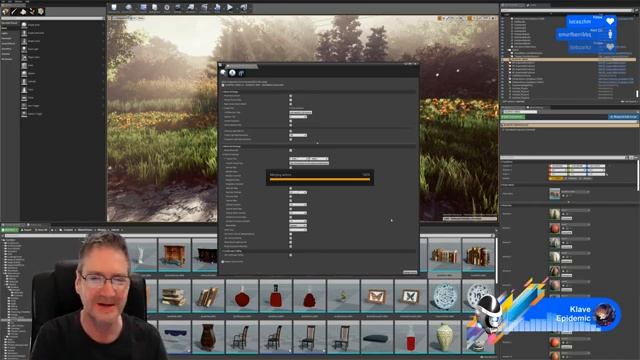Select the blue patterned plate thumbnail
Viewport: 640px width, 360px height.
(x=444, y=296)
